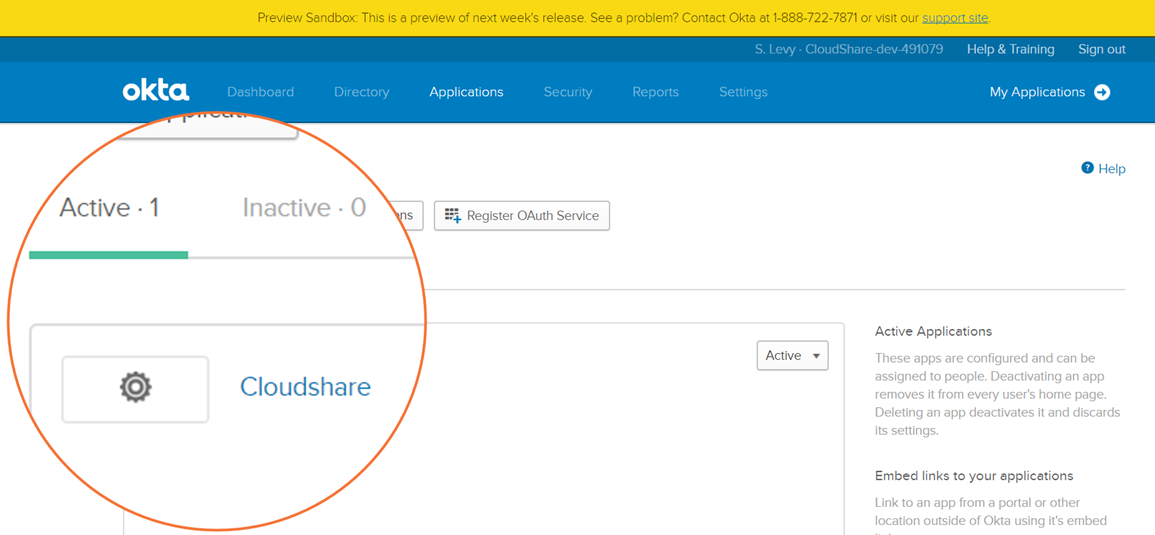
Task: Open the Help link
Action: (x=1112, y=169)
